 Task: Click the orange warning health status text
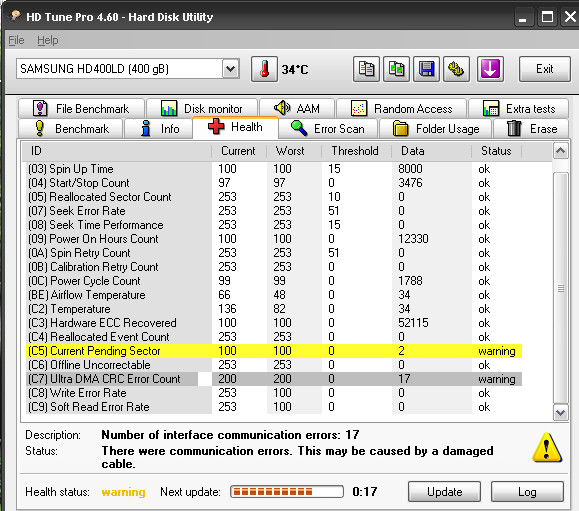click(123, 492)
